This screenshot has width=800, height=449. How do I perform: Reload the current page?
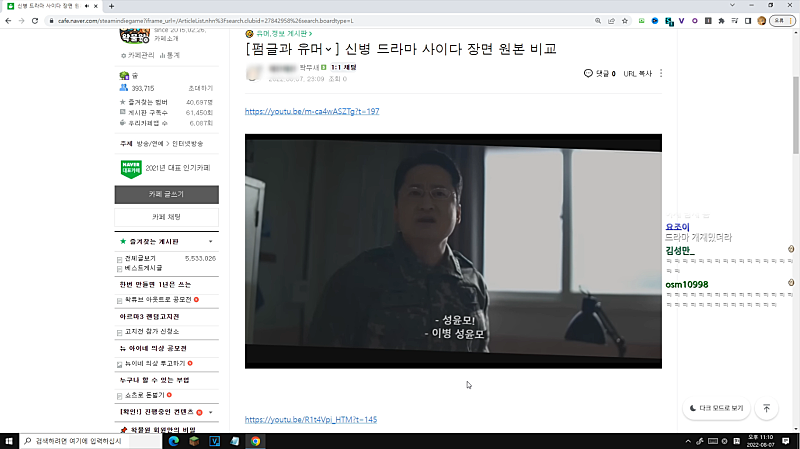click(x=35, y=21)
